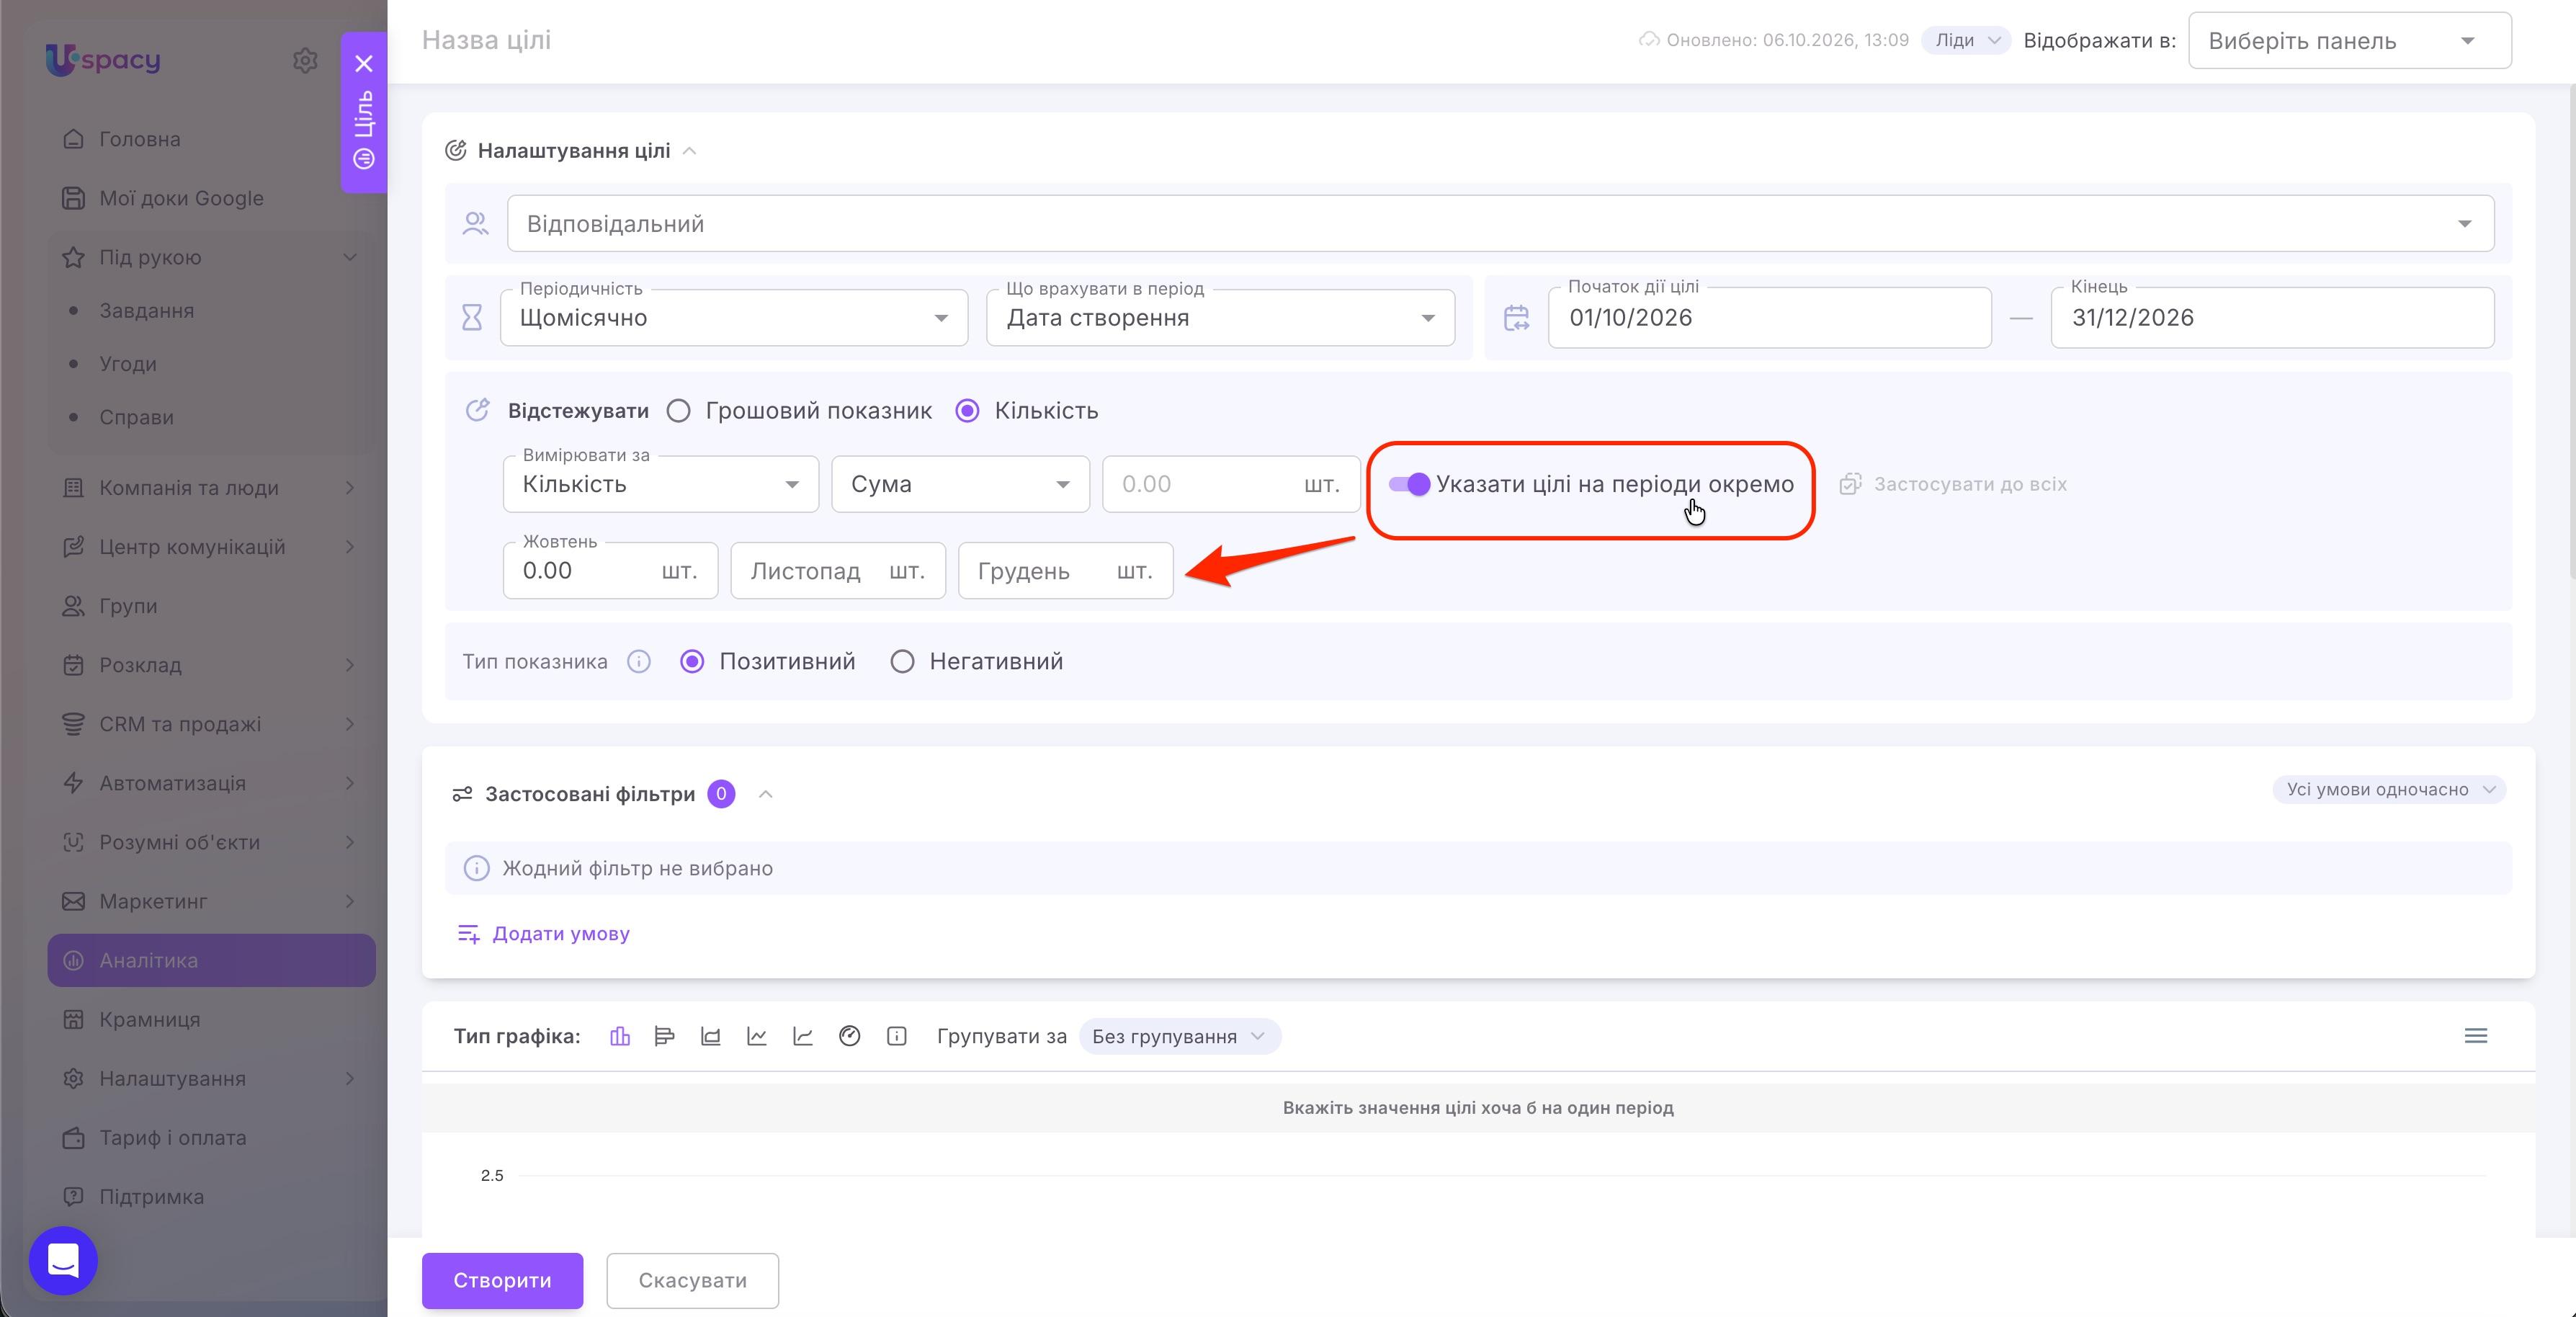
Task: Select the gauge chart type icon
Action: [850, 1036]
